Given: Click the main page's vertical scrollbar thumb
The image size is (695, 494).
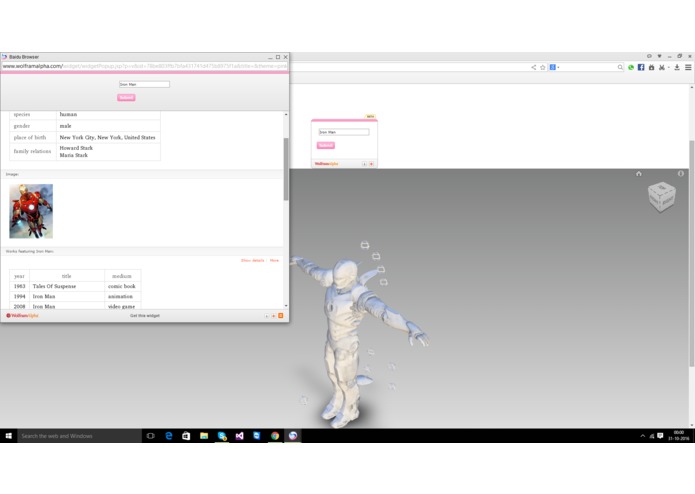Looking at the screenshot, I should point(691,253).
